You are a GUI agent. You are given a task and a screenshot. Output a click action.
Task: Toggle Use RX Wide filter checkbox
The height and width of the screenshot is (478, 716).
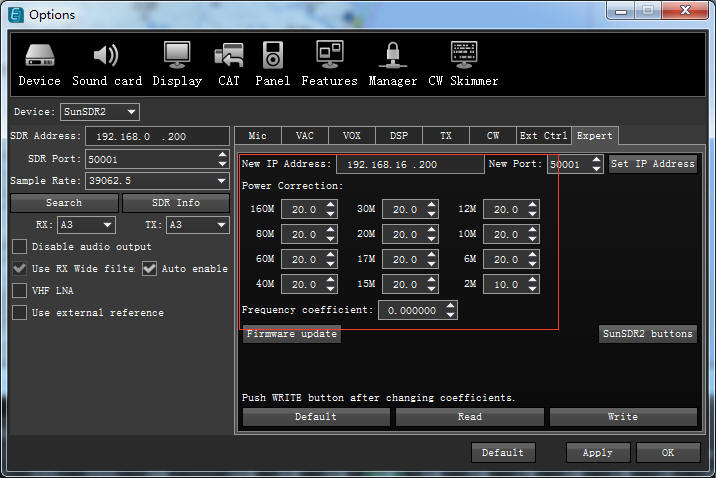coord(19,268)
